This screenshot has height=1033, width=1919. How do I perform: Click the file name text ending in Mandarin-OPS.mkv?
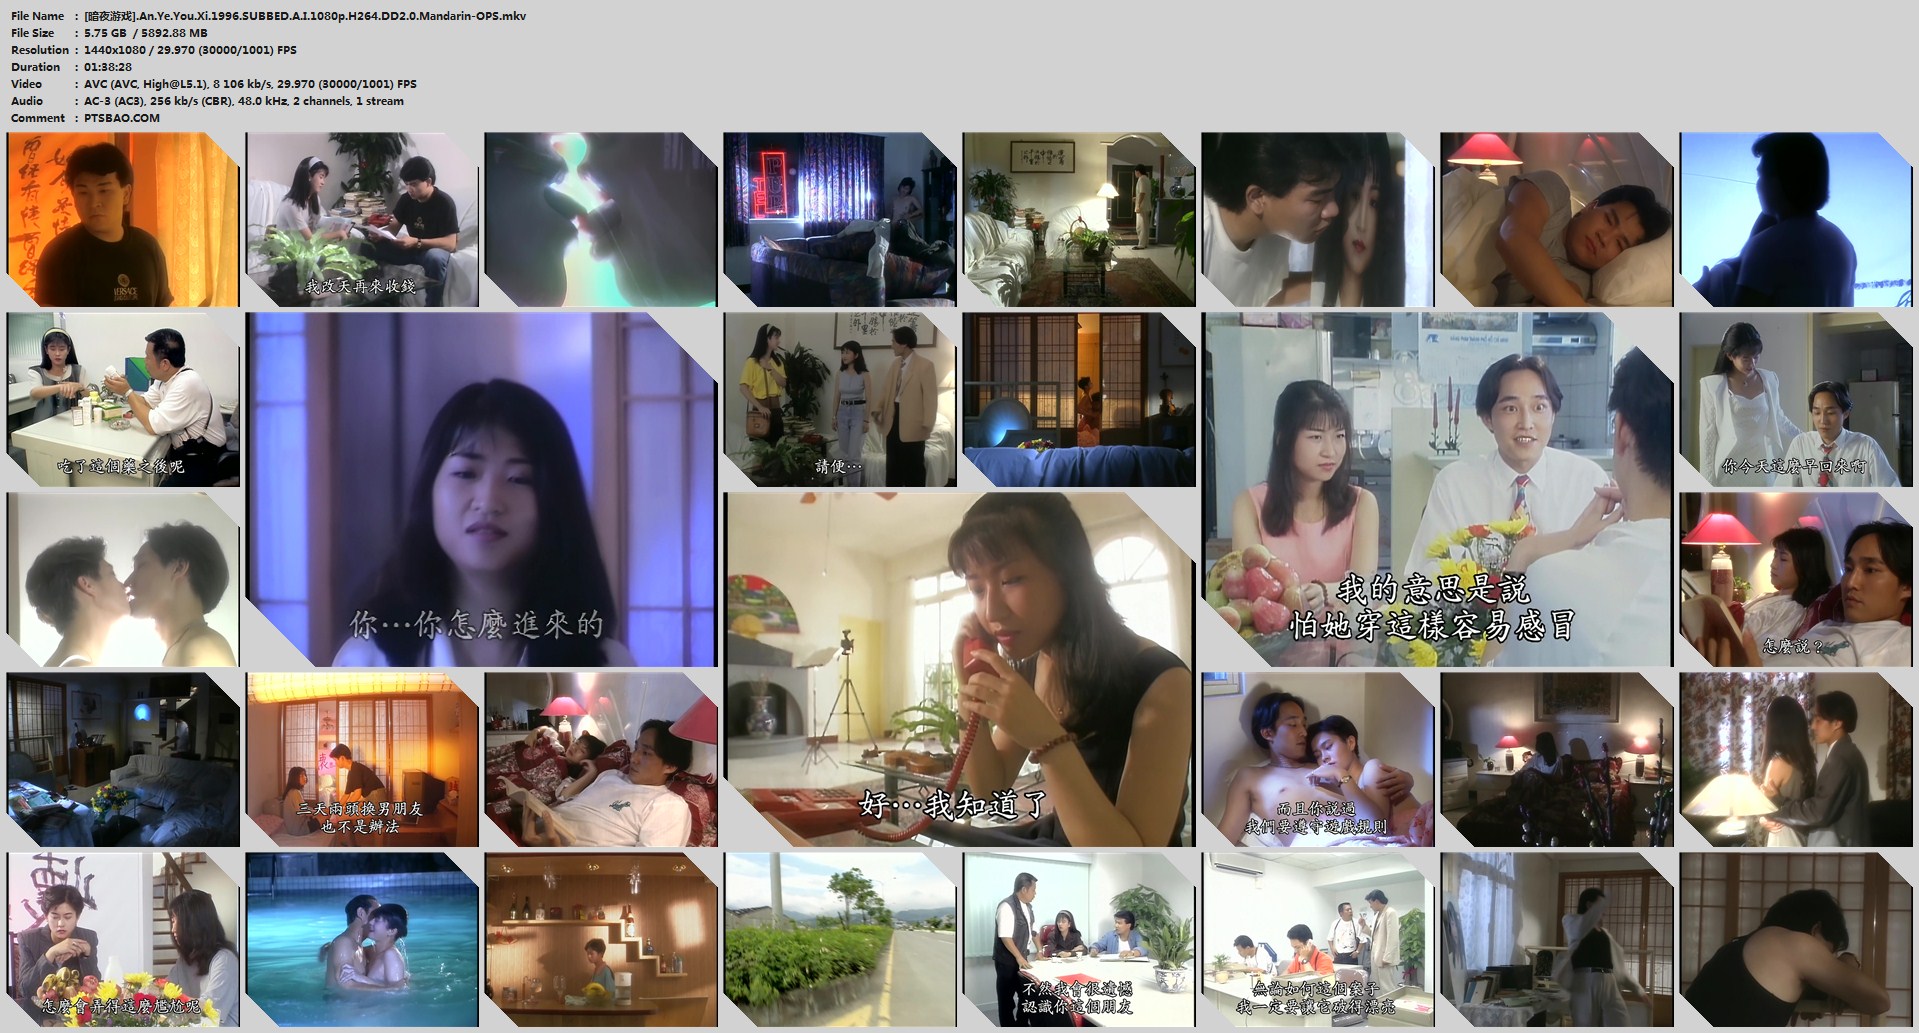coord(305,16)
